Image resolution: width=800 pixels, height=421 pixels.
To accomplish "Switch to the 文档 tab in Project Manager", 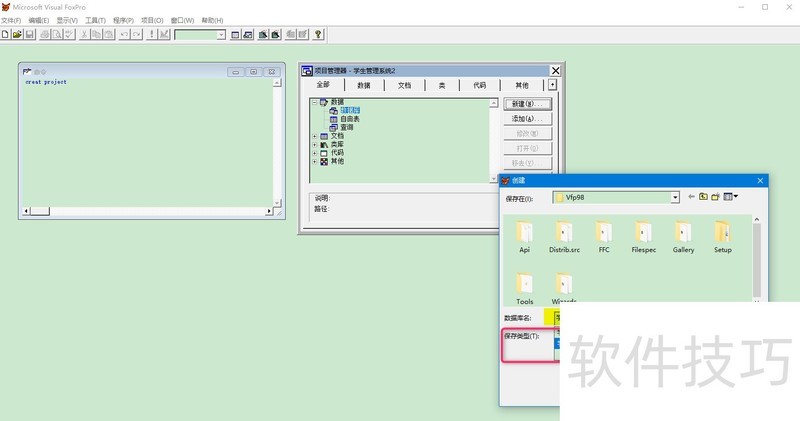I will [405, 85].
